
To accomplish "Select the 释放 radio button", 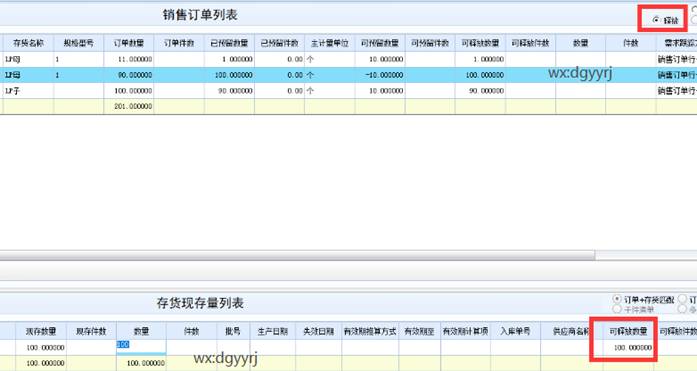I will coord(657,20).
